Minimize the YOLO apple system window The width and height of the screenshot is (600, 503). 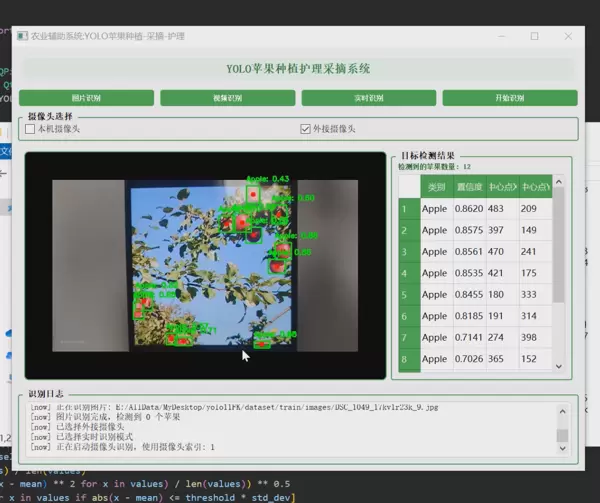(x=499, y=36)
